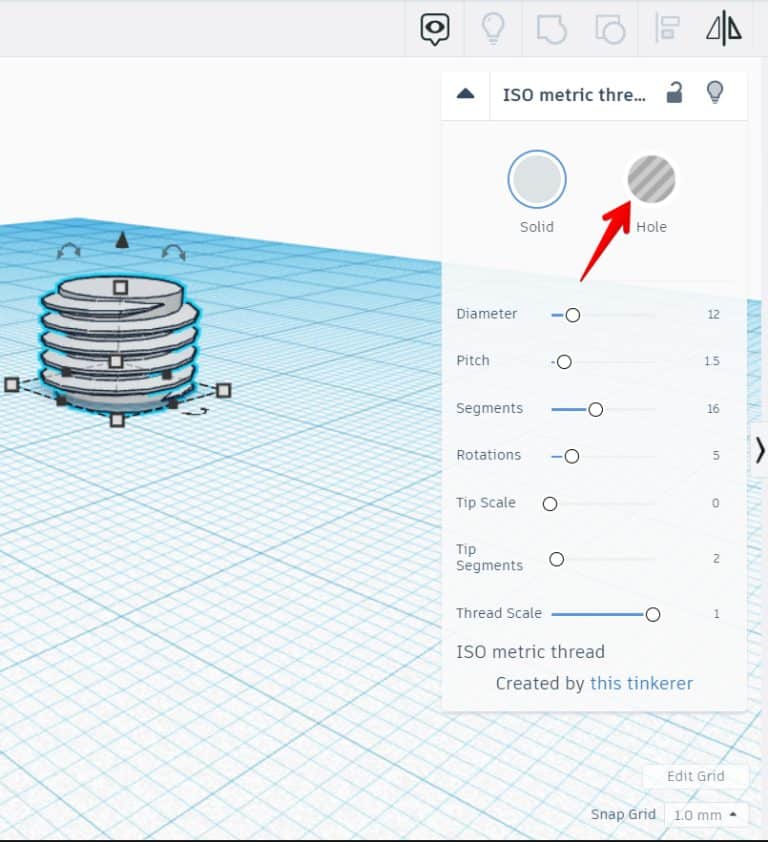
Task: Open the Snap Grid 1.0 mm dropdown
Action: coord(705,815)
